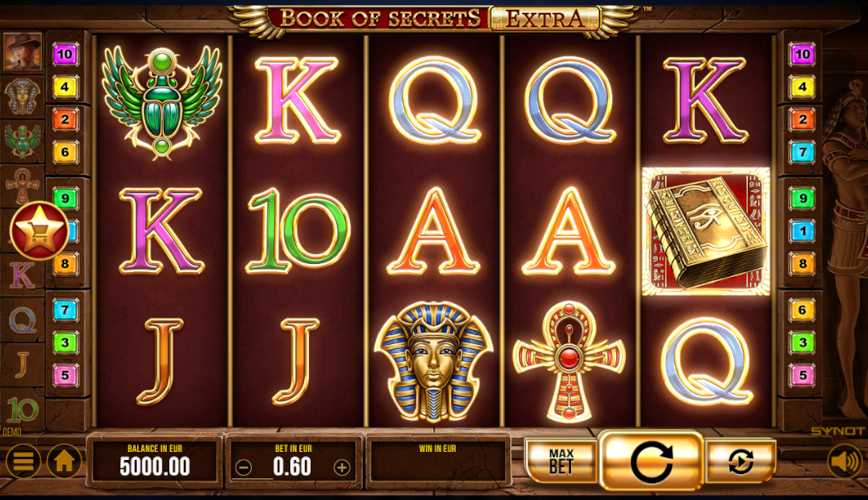The height and width of the screenshot is (500, 868).
Task: Select the explorer symbol in the paytable strip
Action: [22, 53]
